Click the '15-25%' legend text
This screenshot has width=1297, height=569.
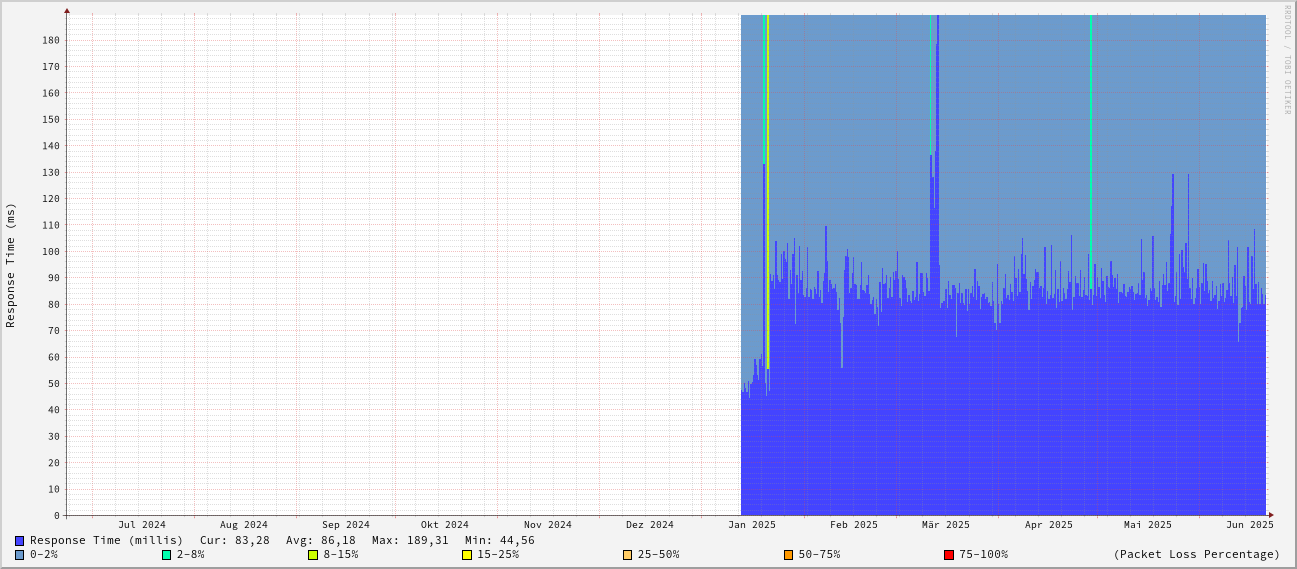498,555
